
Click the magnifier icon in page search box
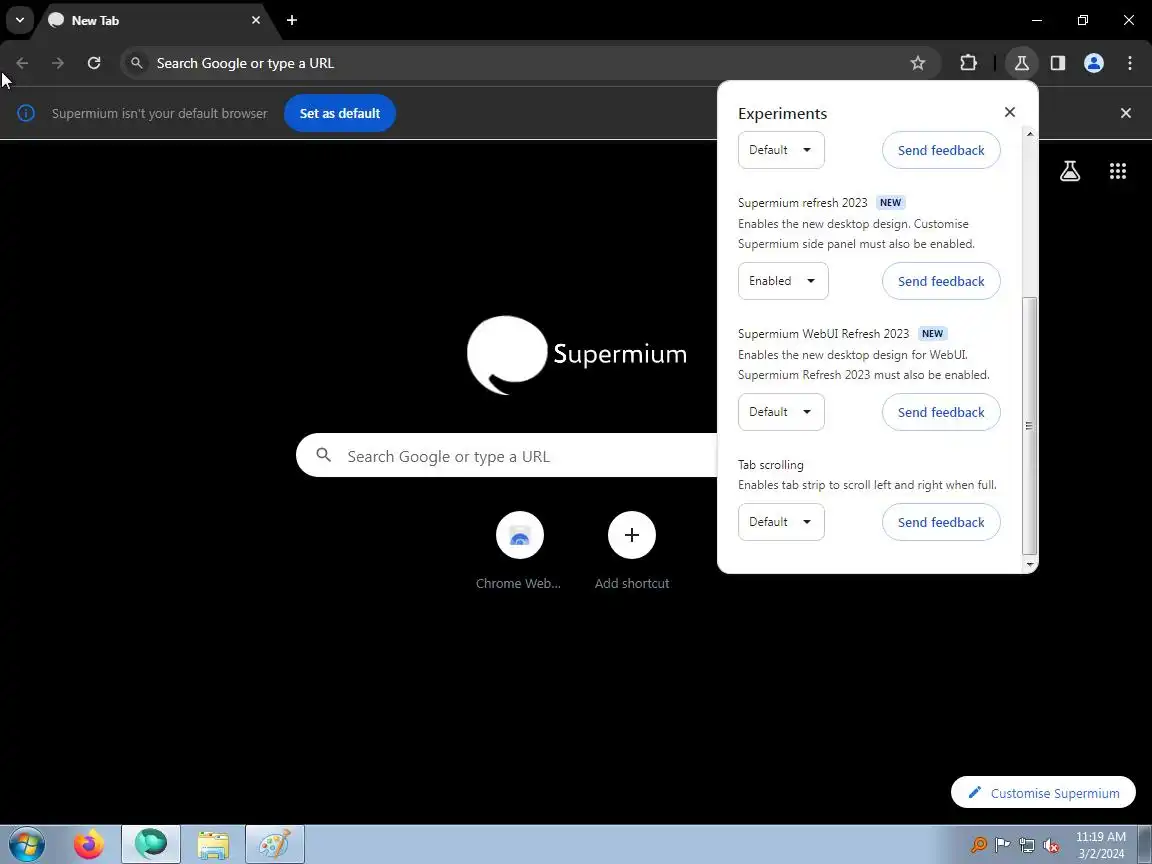323,456
